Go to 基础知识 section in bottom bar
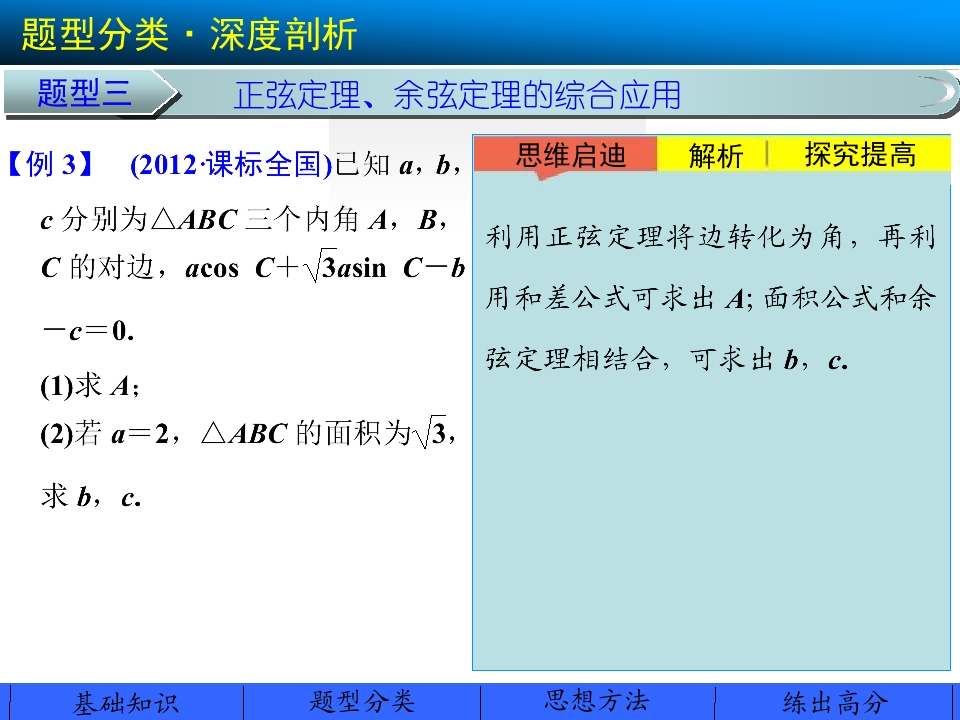Image resolution: width=960 pixels, height=720 pixels. (126, 702)
